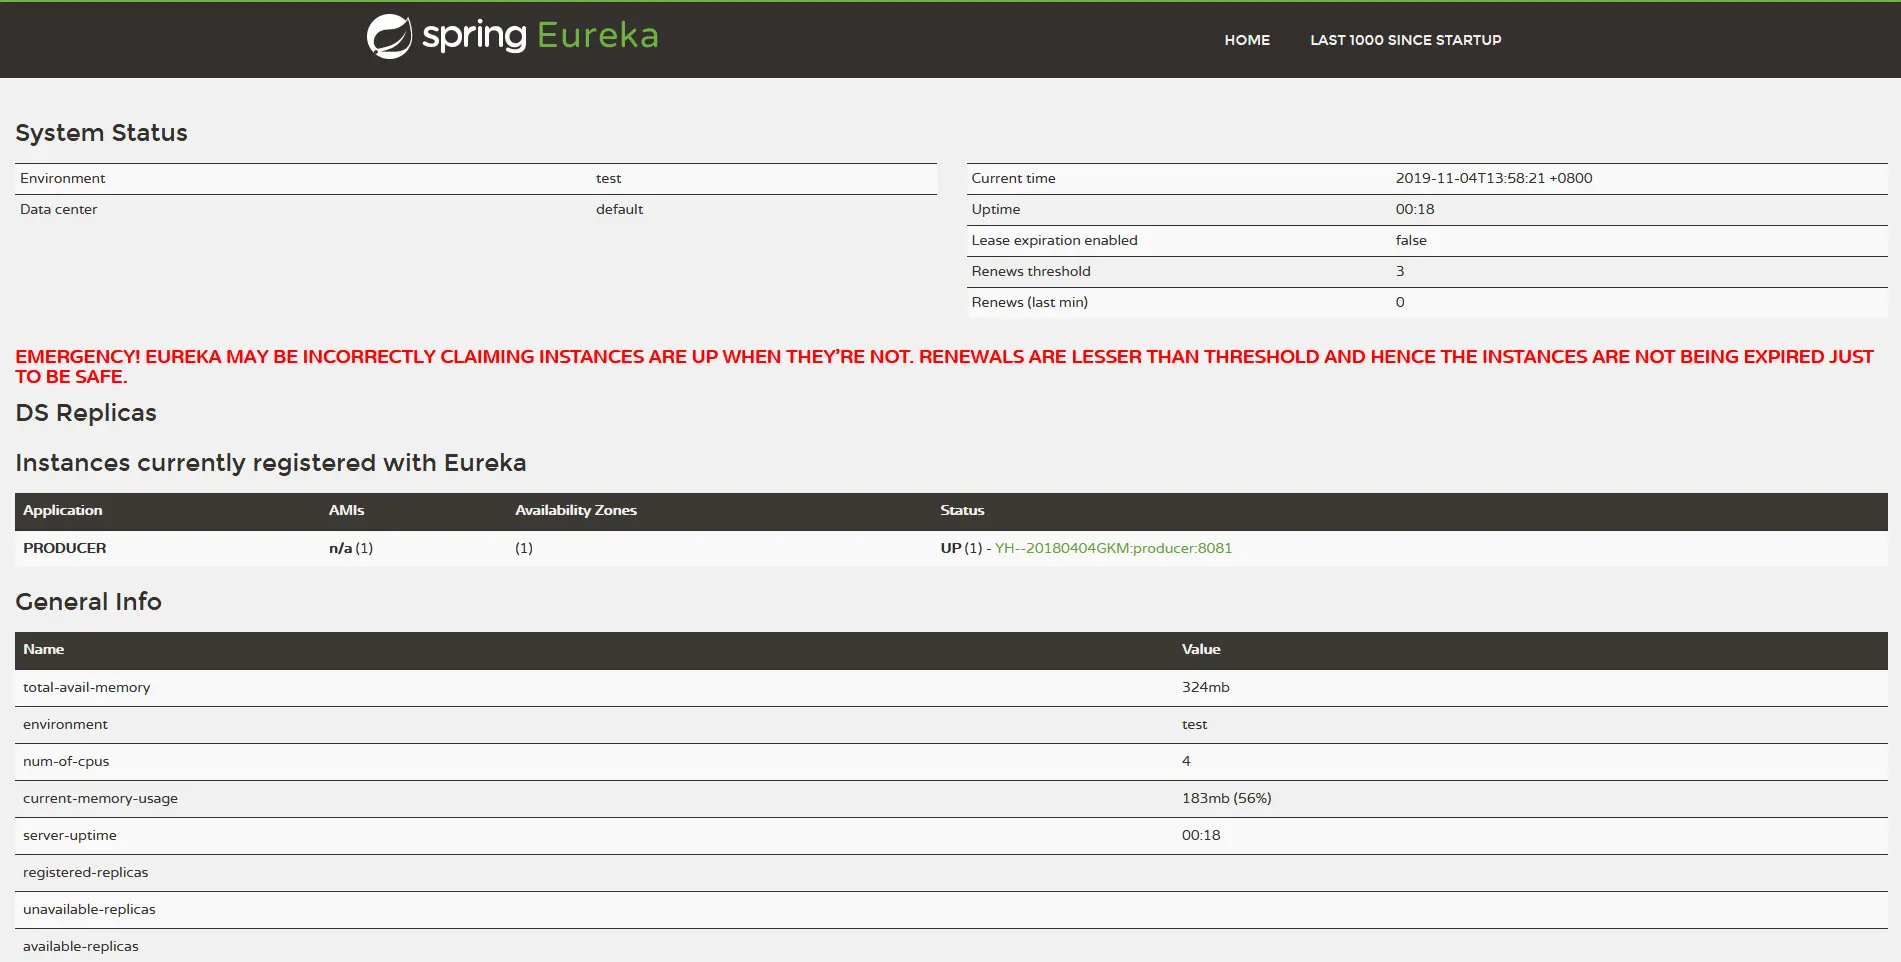
Task: Click the total-avail-memory row name
Action: [87, 687]
